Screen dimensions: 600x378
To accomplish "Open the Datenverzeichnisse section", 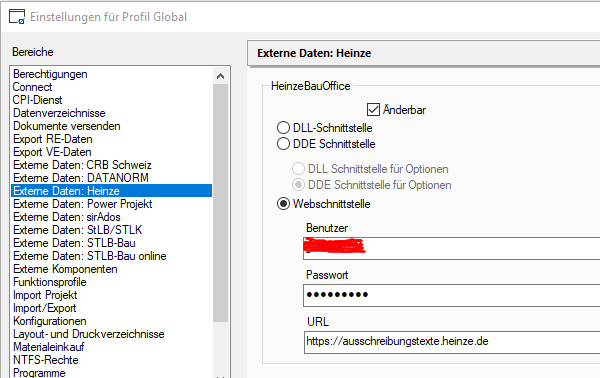I will 111,113.
